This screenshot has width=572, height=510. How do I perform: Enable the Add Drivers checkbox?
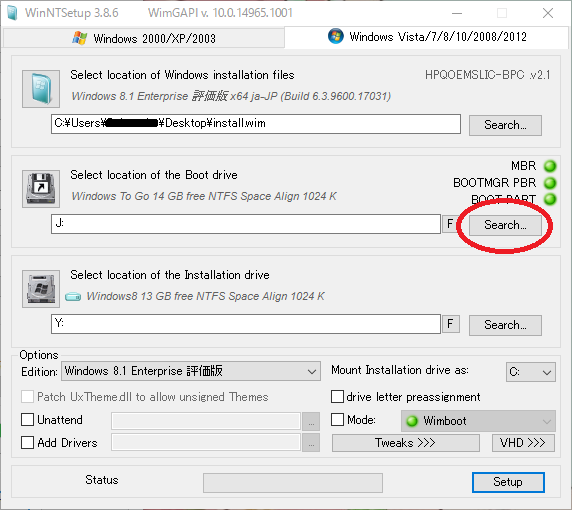pyautogui.click(x=27, y=443)
